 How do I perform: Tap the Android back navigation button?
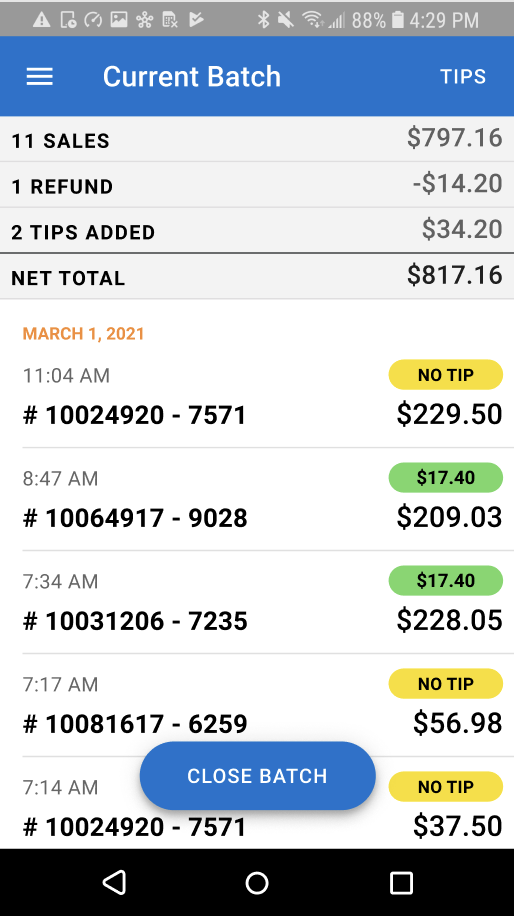tap(114, 882)
